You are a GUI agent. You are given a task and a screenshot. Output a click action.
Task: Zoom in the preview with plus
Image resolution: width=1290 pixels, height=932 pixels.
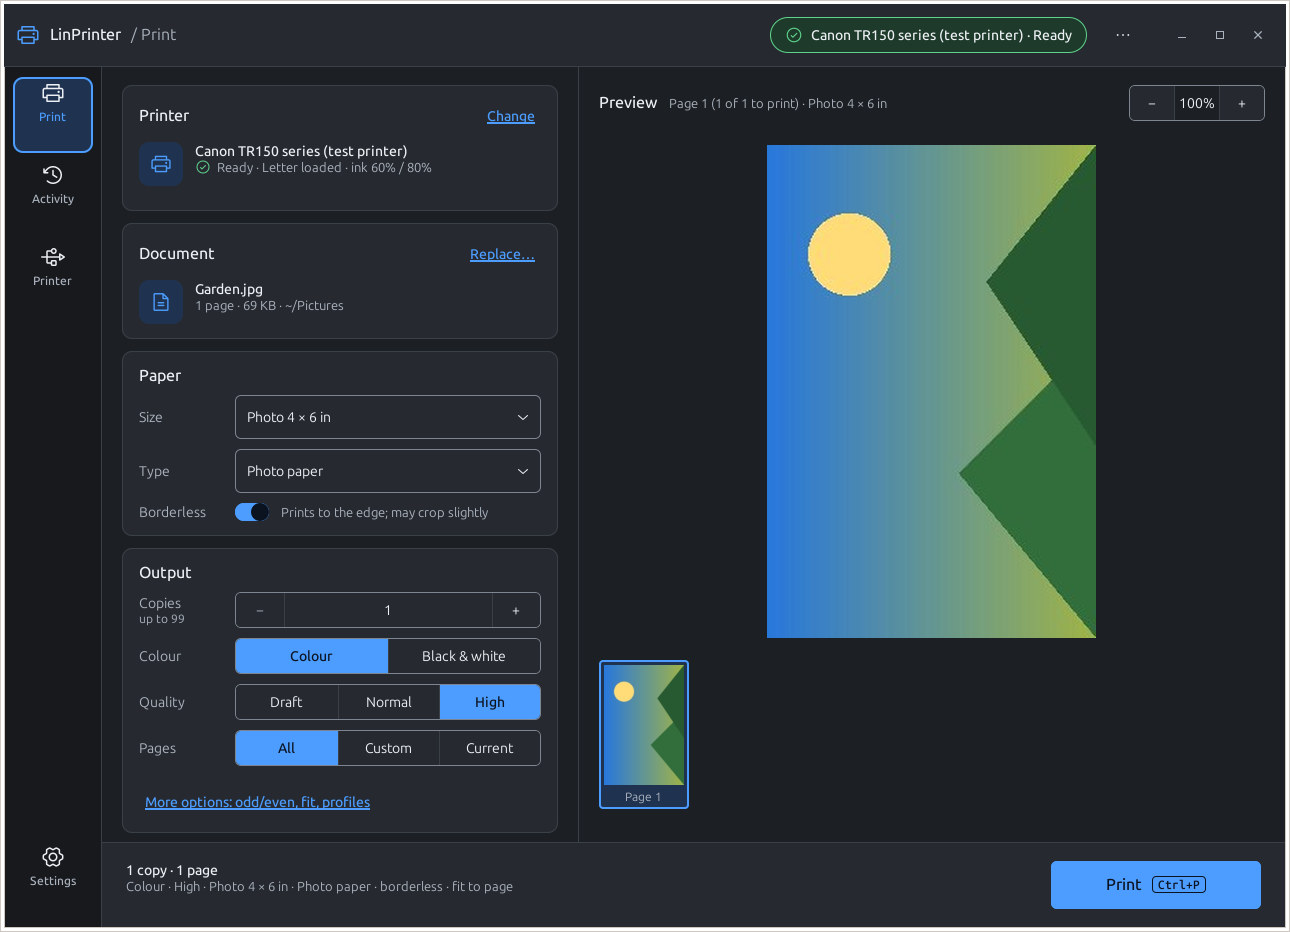coord(1242,103)
